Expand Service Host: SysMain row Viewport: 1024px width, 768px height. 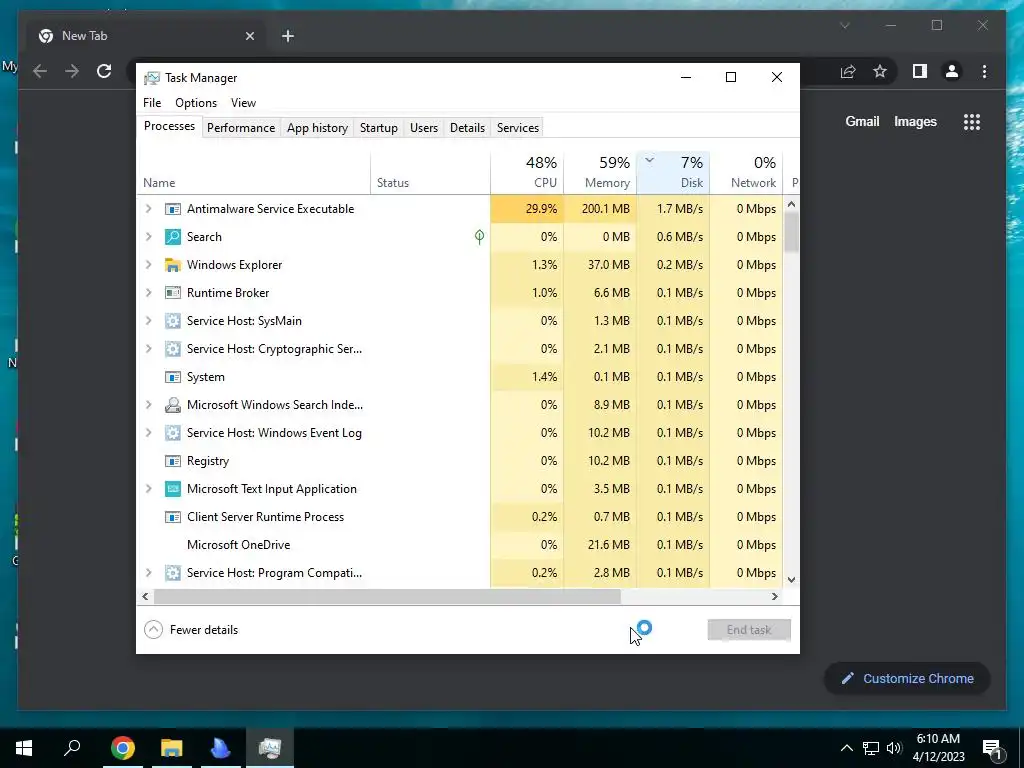click(149, 321)
